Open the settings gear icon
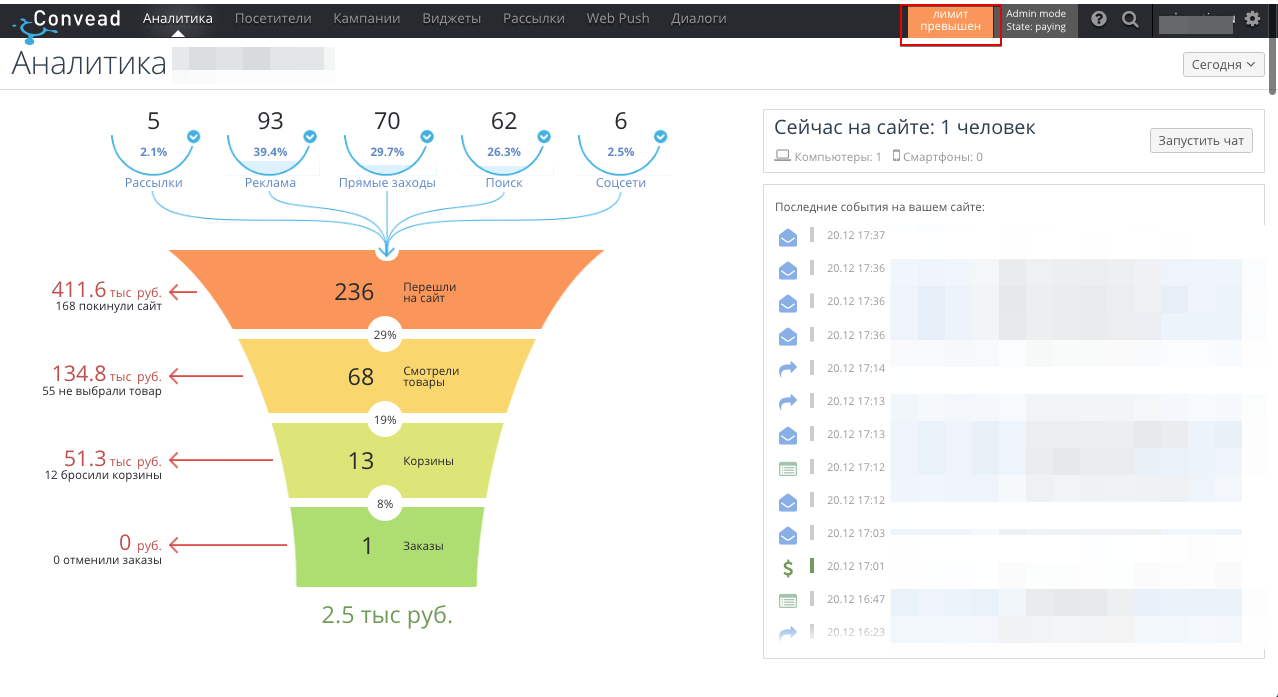Viewport: 1278px width, 697px height. [1252, 18]
